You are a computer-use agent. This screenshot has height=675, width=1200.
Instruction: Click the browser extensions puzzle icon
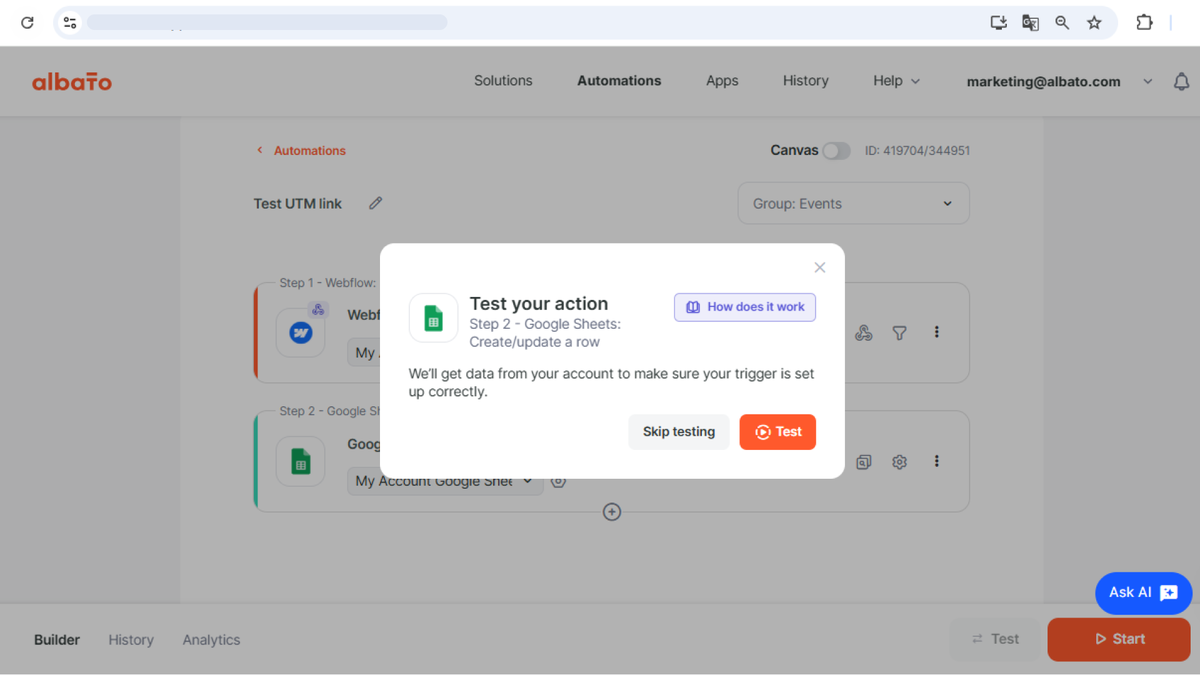pyautogui.click(x=1144, y=22)
